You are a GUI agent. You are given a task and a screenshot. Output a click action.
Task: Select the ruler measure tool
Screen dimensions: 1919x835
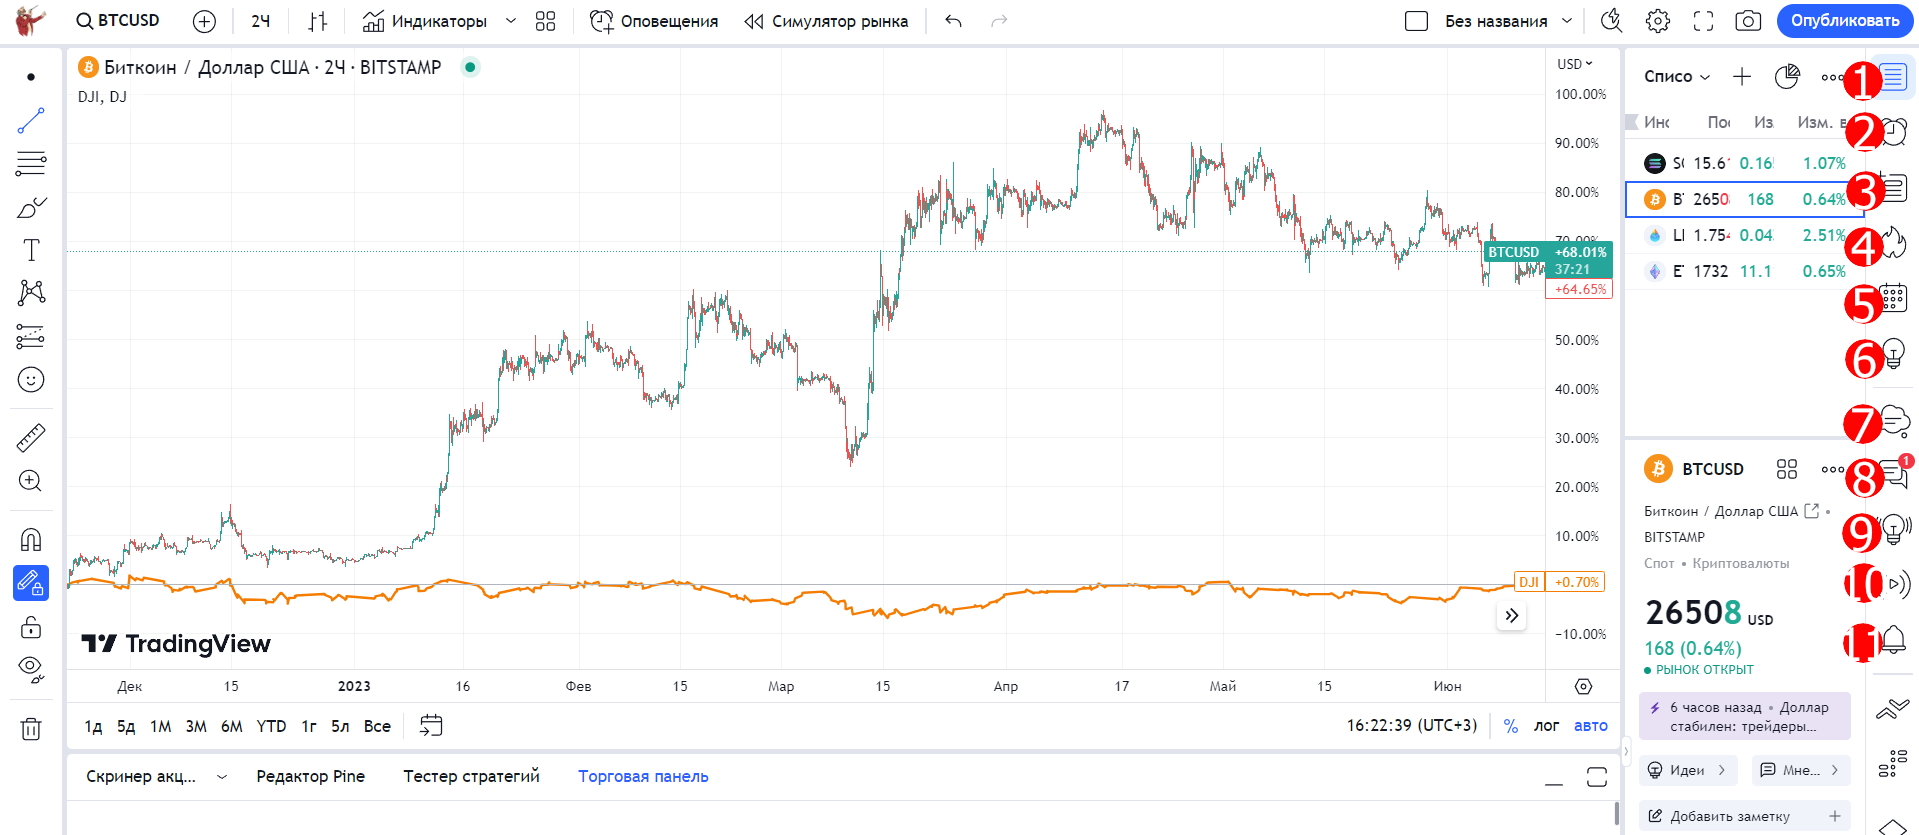pyautogui.click(x=31, y=438)
